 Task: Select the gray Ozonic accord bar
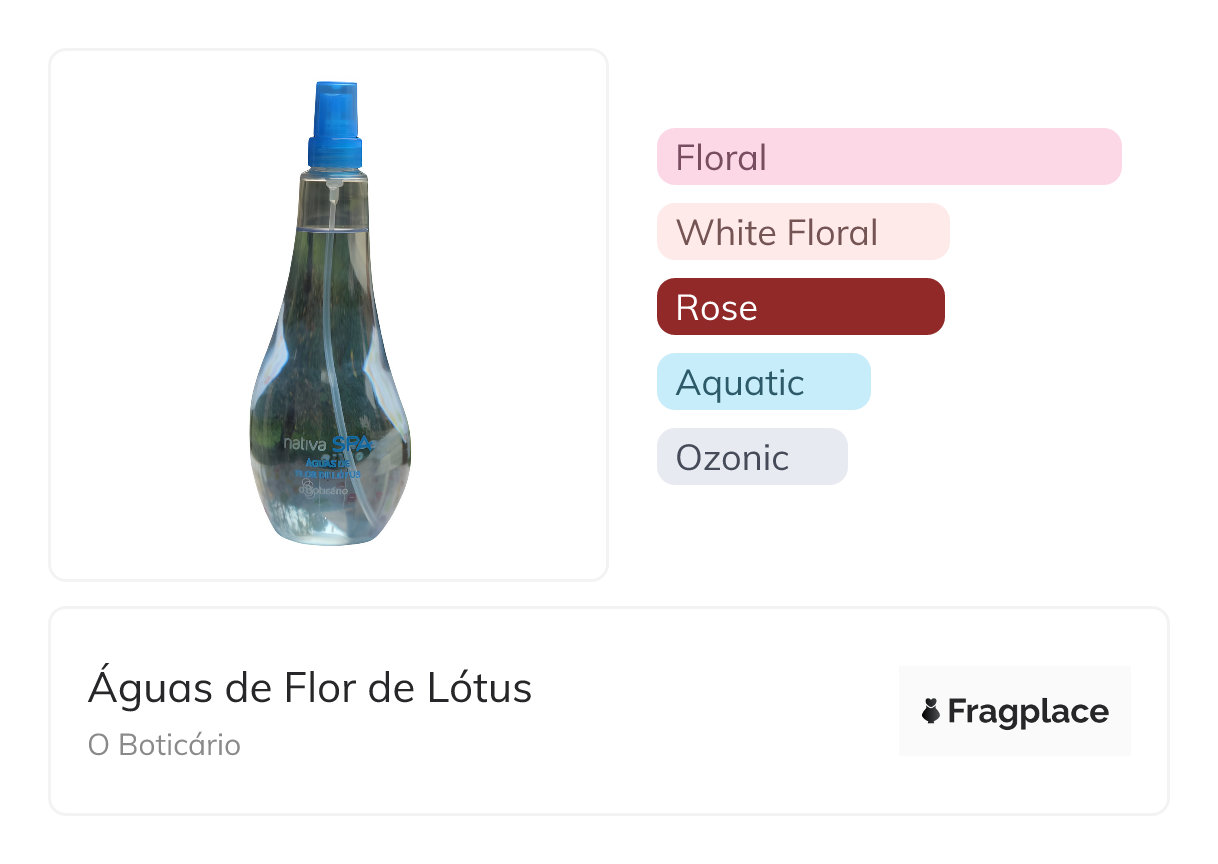click(751, 457)
